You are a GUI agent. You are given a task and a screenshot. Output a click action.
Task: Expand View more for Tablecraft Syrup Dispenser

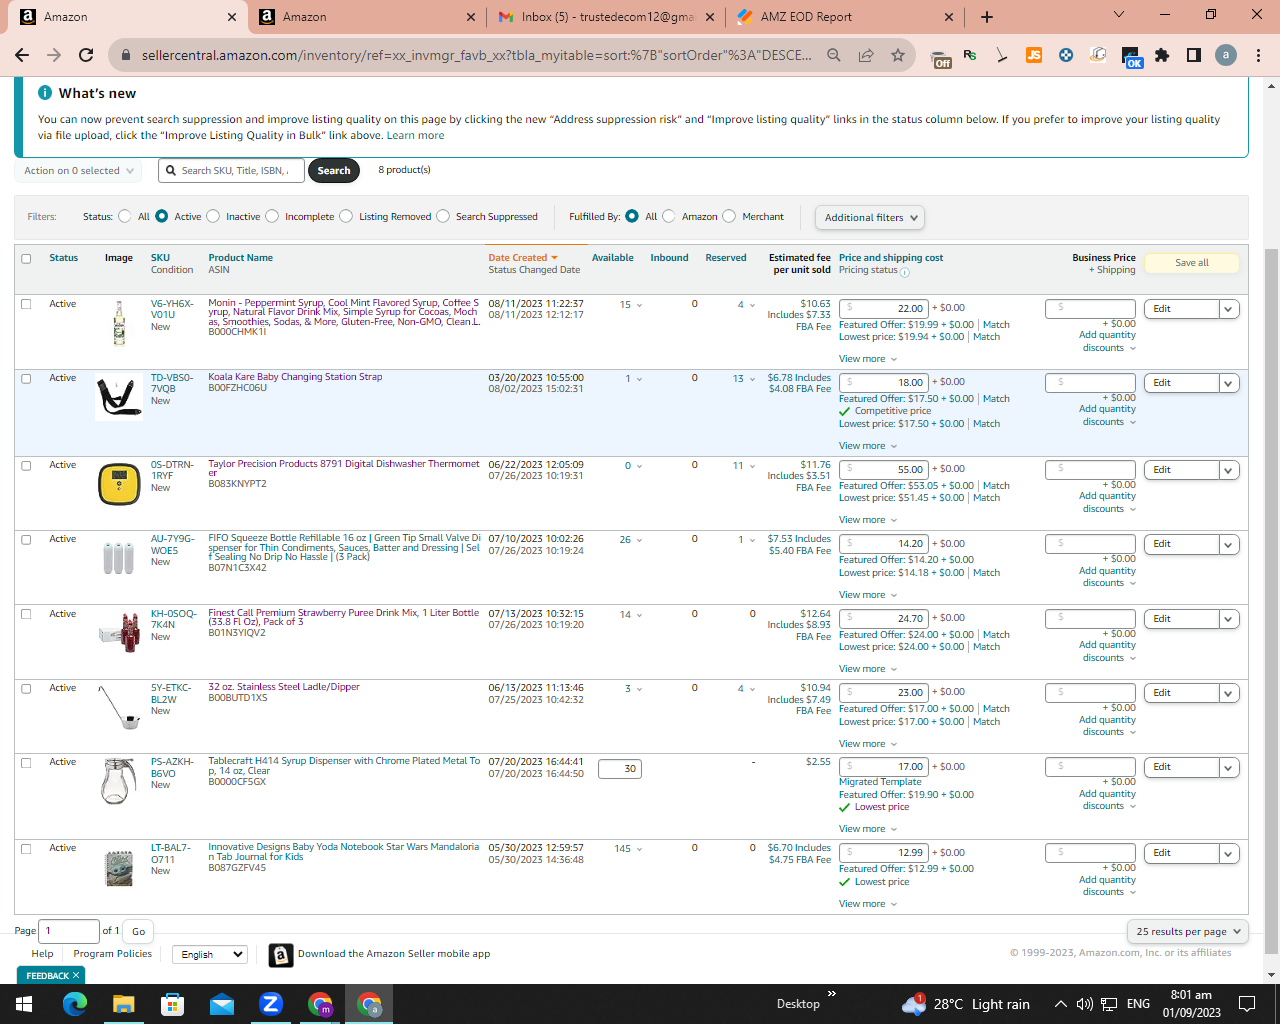868,829
